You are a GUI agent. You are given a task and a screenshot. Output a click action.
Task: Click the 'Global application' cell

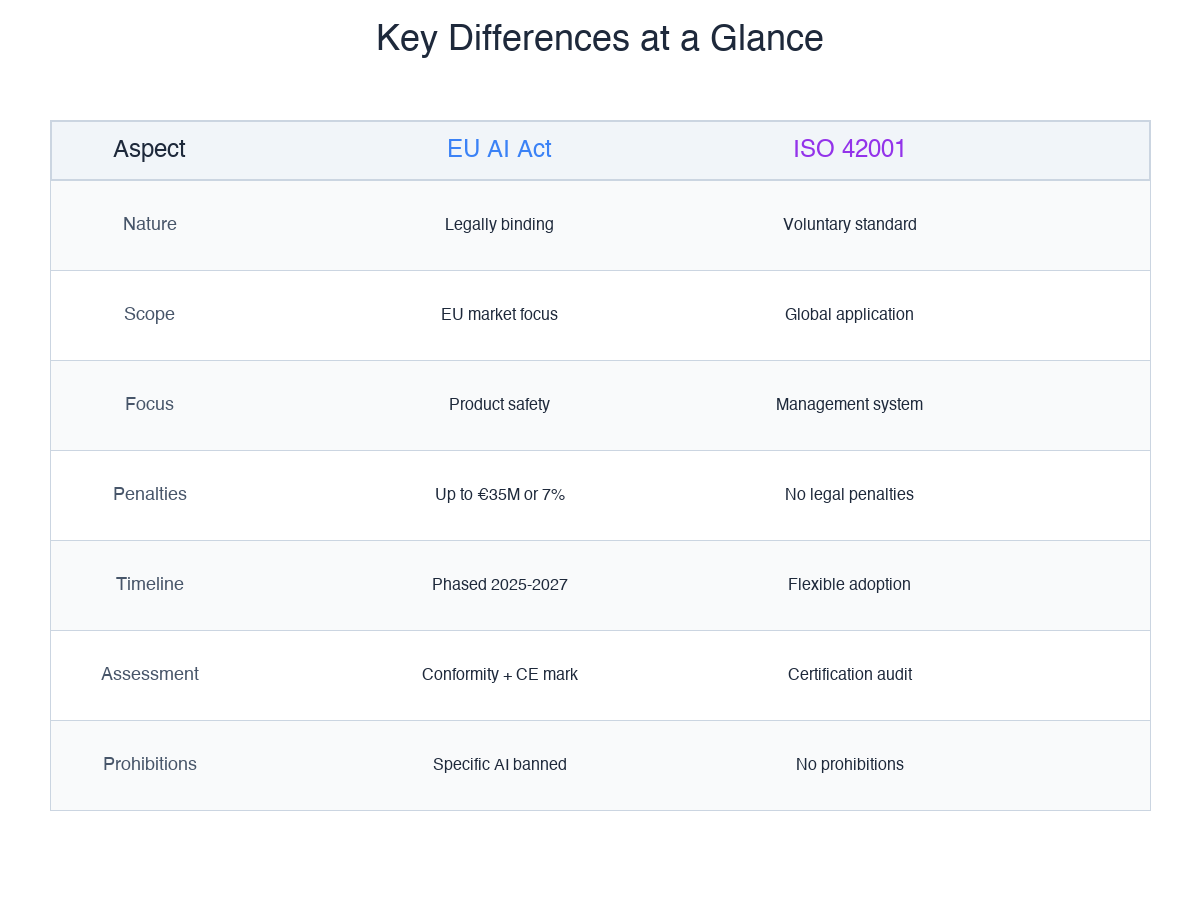[x=849, y=314]
